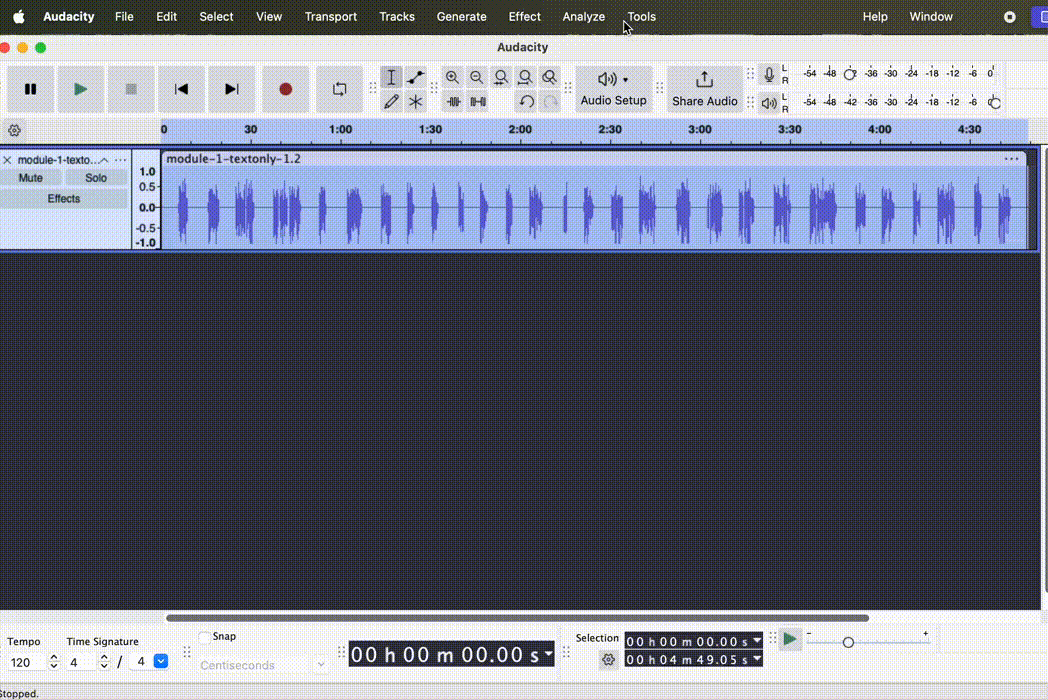Open the timeline options gear icon
The image size is (1048, 700).
pyautogui.click(x=15, y=130)
